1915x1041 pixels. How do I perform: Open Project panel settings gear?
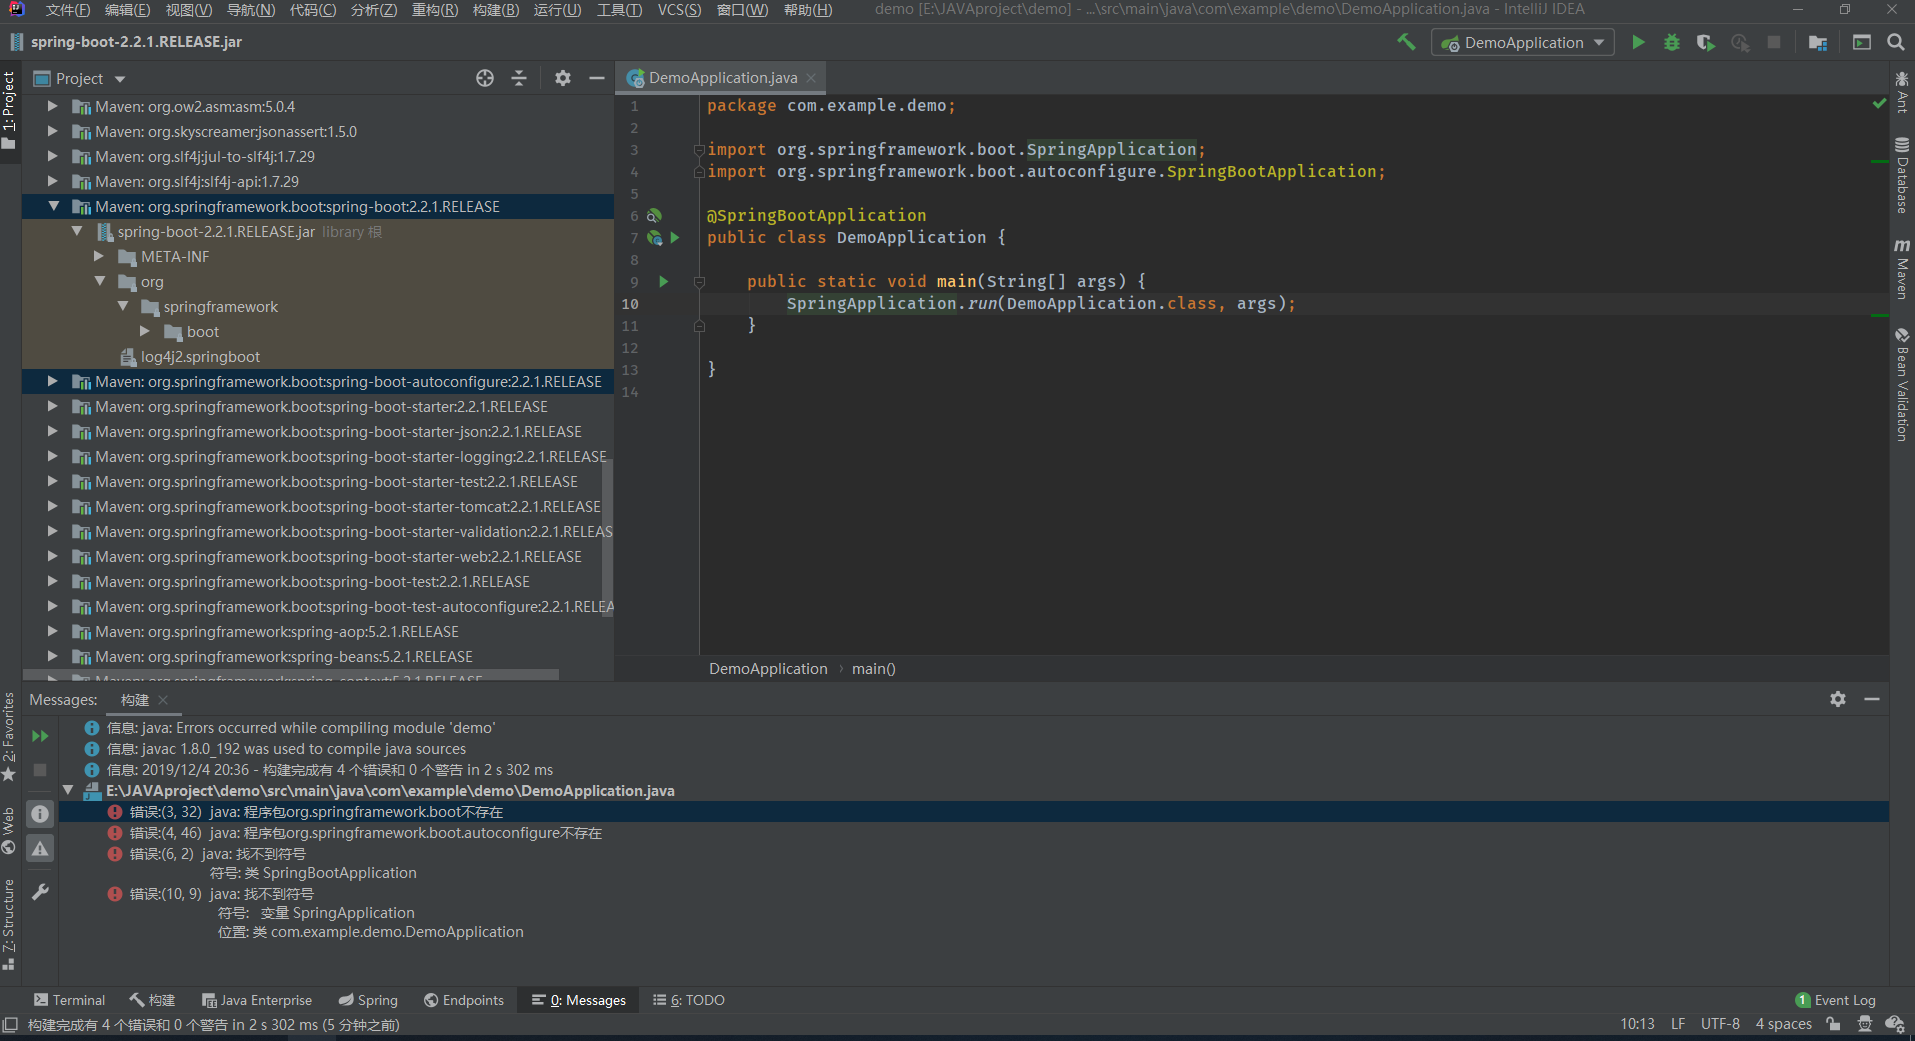click(563, 78)
